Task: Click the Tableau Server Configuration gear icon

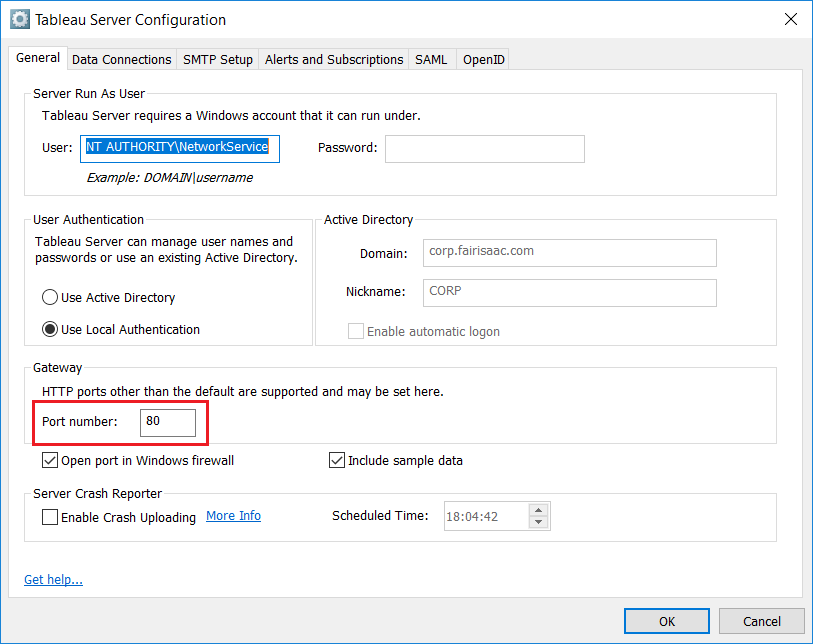Action: [x=20, y=20]
